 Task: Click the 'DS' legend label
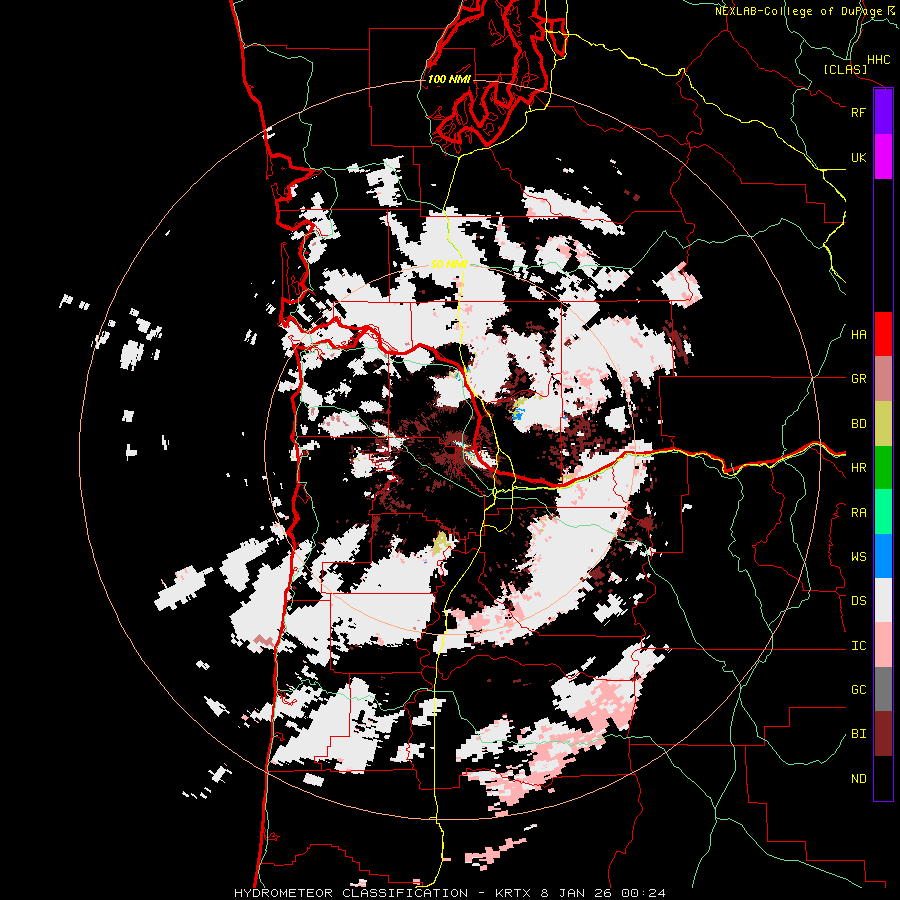pyautogui.click(x=858, y=601)
